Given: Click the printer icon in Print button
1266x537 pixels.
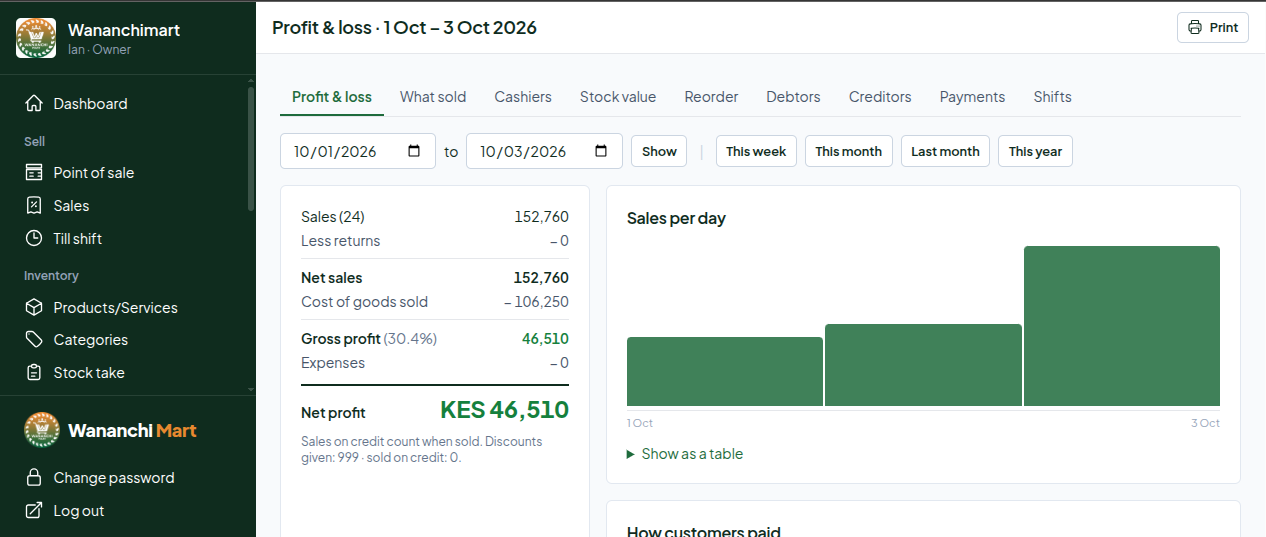Looking at the screenshot, I should coord(1195,28).
